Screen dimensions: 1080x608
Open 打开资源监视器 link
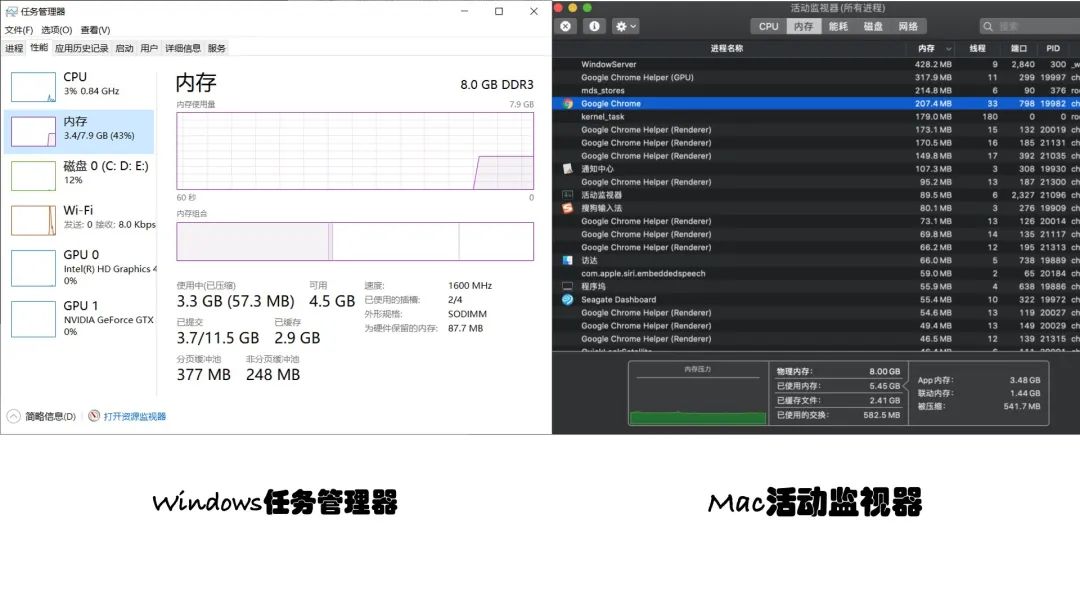[x=134, y=417]
